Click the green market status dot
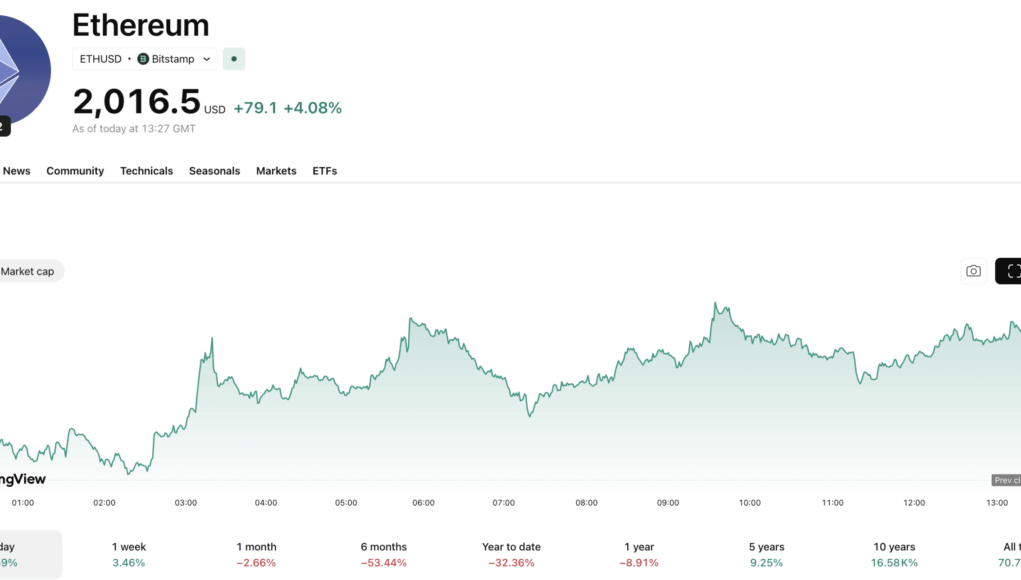The height and width of the screenshot is (580, 1021). [234, 59]
